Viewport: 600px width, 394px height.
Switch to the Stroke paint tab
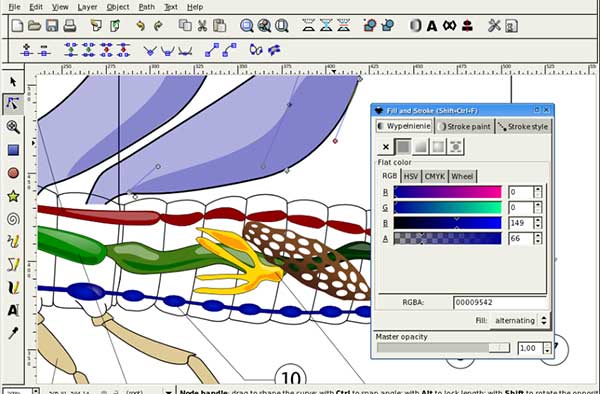(x=465, y=127)
